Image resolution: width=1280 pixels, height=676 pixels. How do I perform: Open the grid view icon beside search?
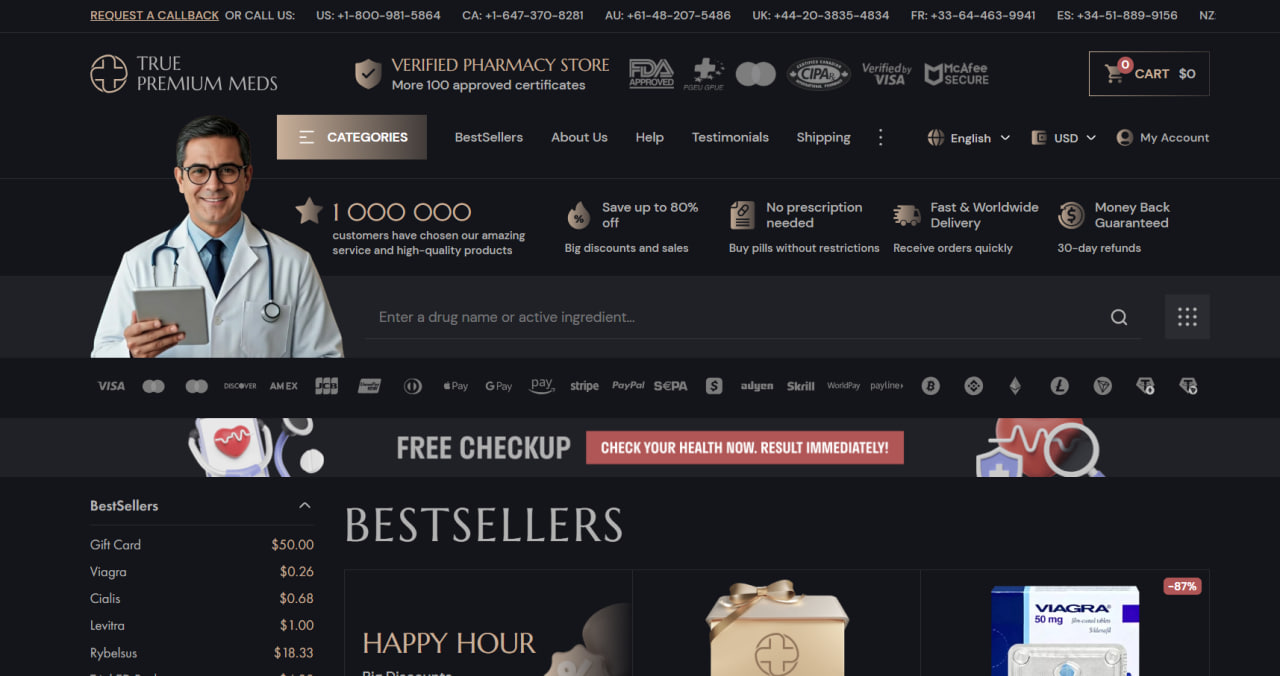coord(1187,317)
